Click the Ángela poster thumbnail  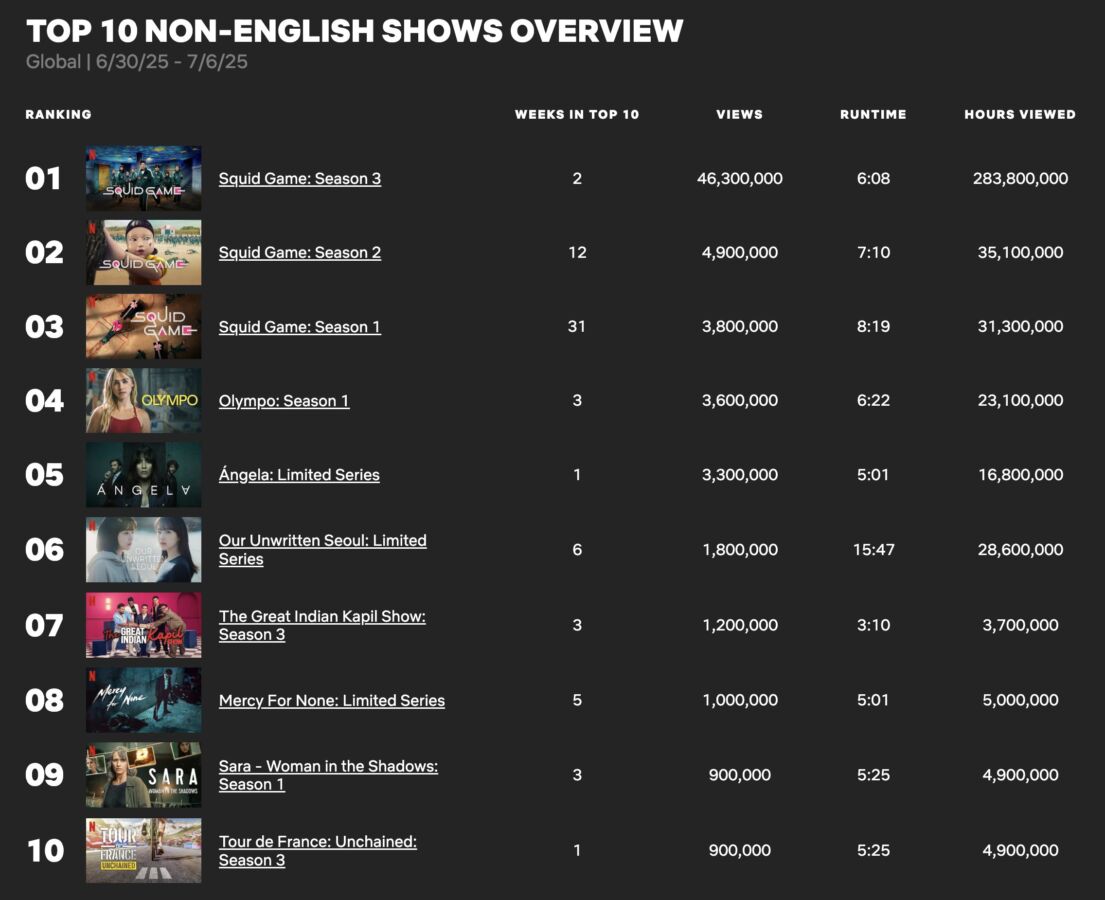click(x=144, y=474)
